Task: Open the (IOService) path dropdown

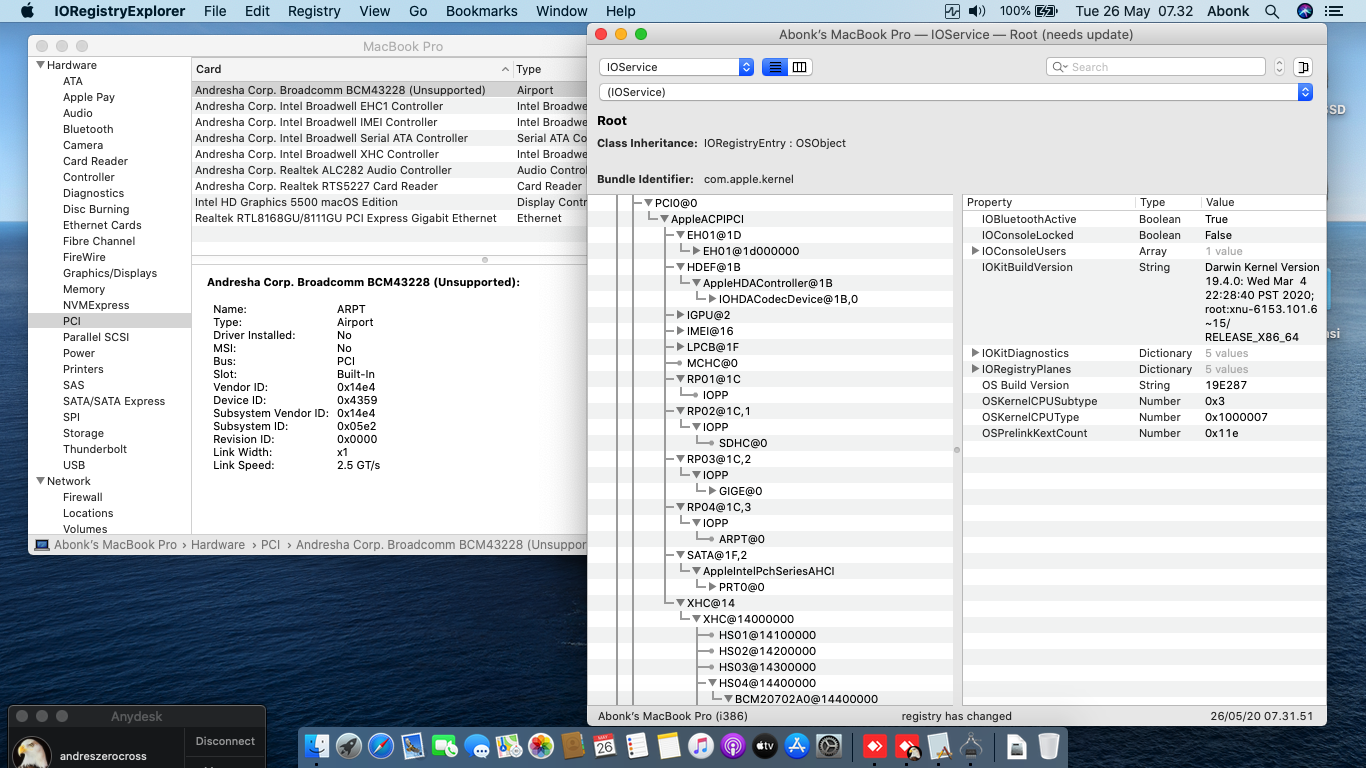Action: point(955,92)
